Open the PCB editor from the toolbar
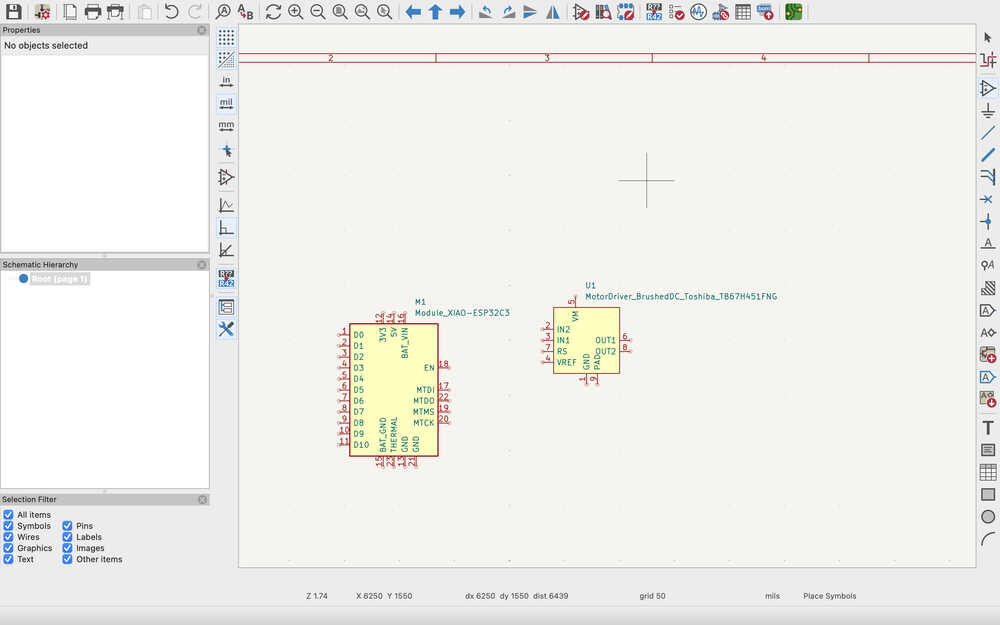 (x=793, y=12)
